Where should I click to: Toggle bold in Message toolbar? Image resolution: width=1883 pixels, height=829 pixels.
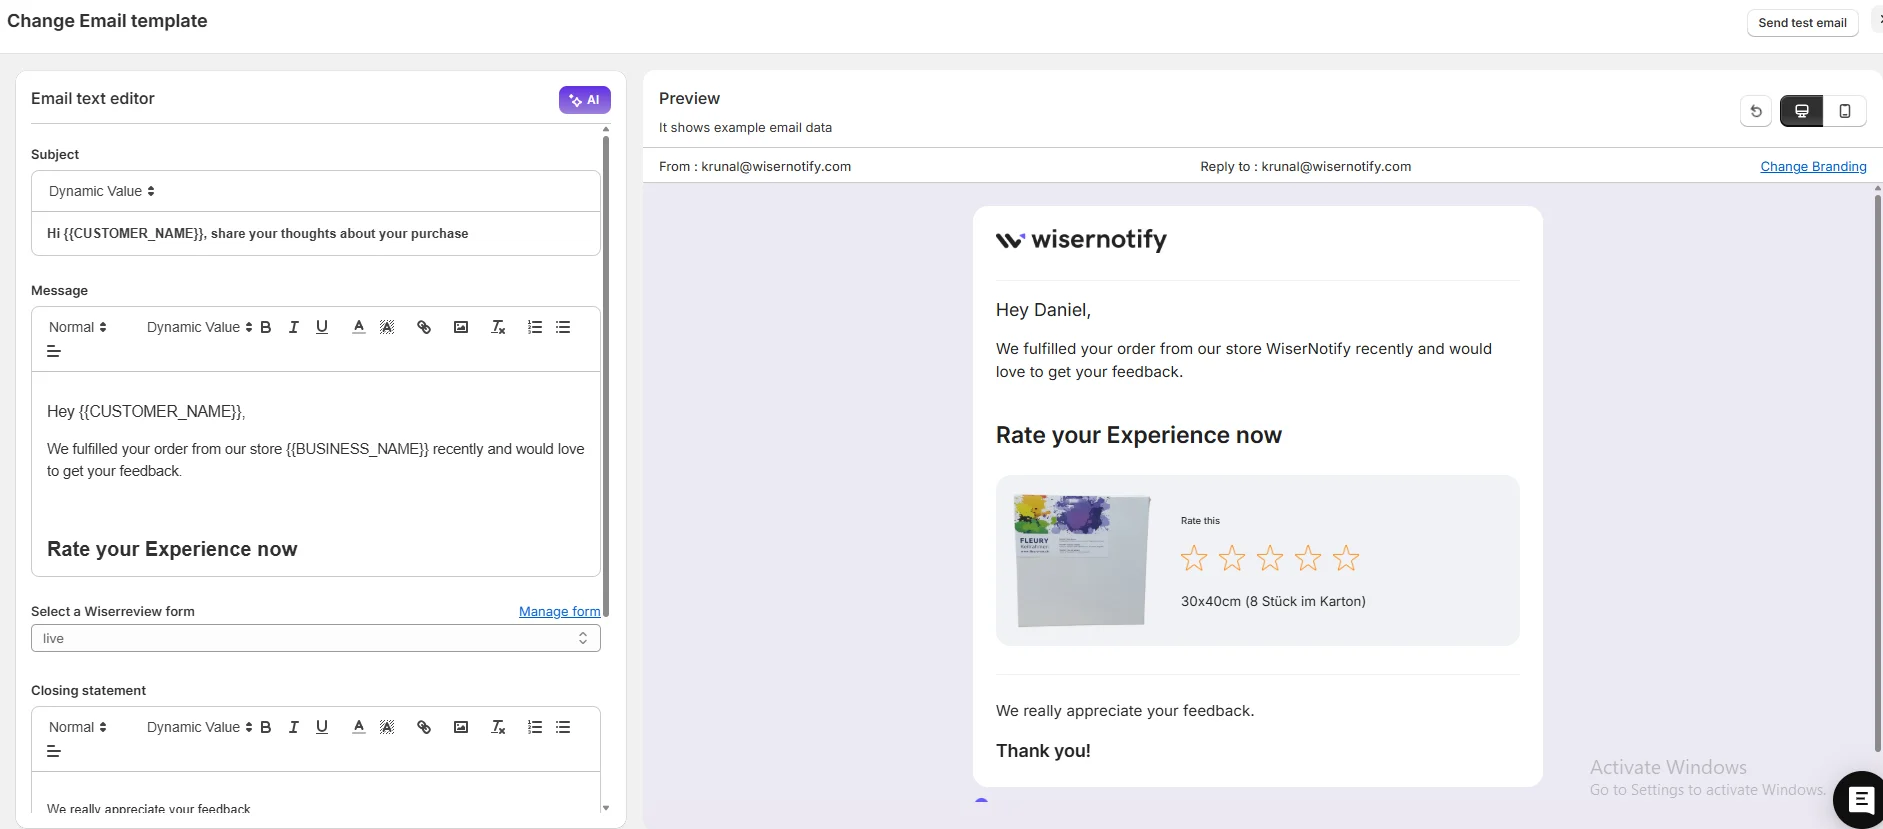pos(266,327)
